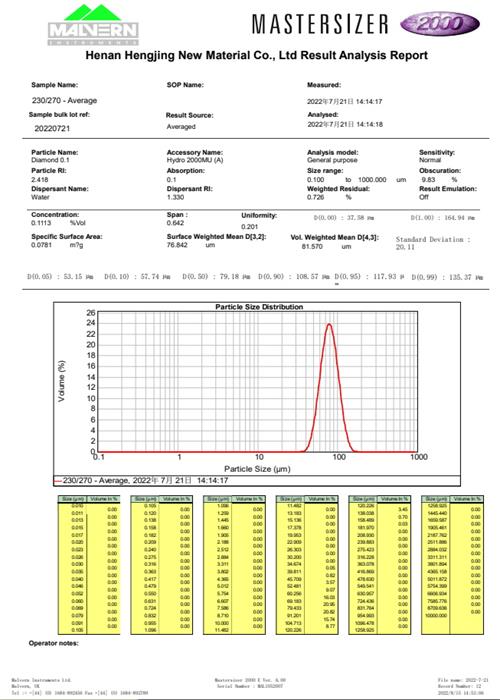Select the Result Analysis Report title

[x=257, y=55]
